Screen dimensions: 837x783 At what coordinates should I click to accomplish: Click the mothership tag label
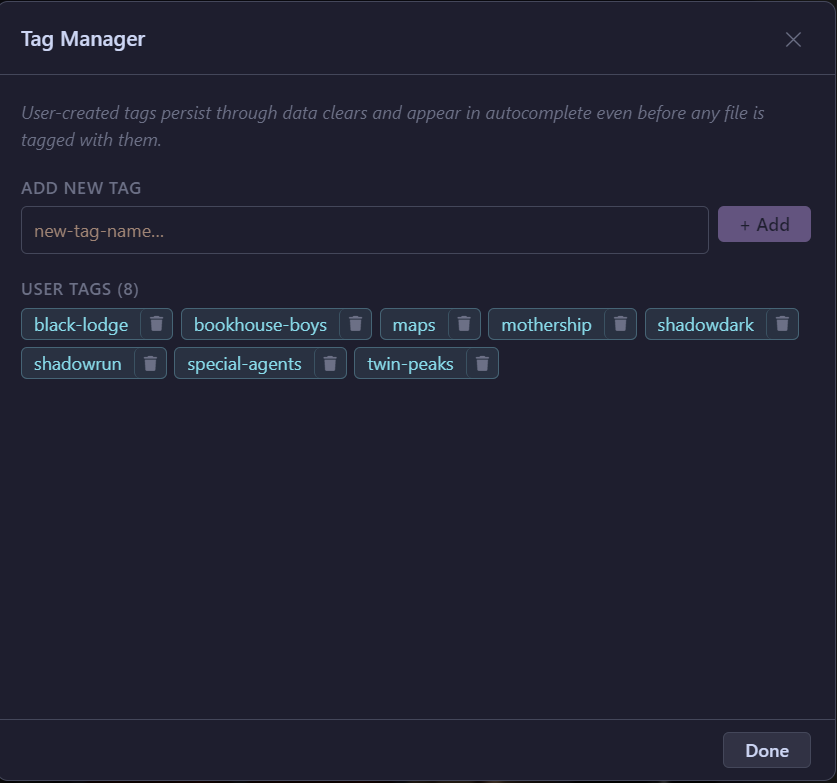tap(546, 324)
